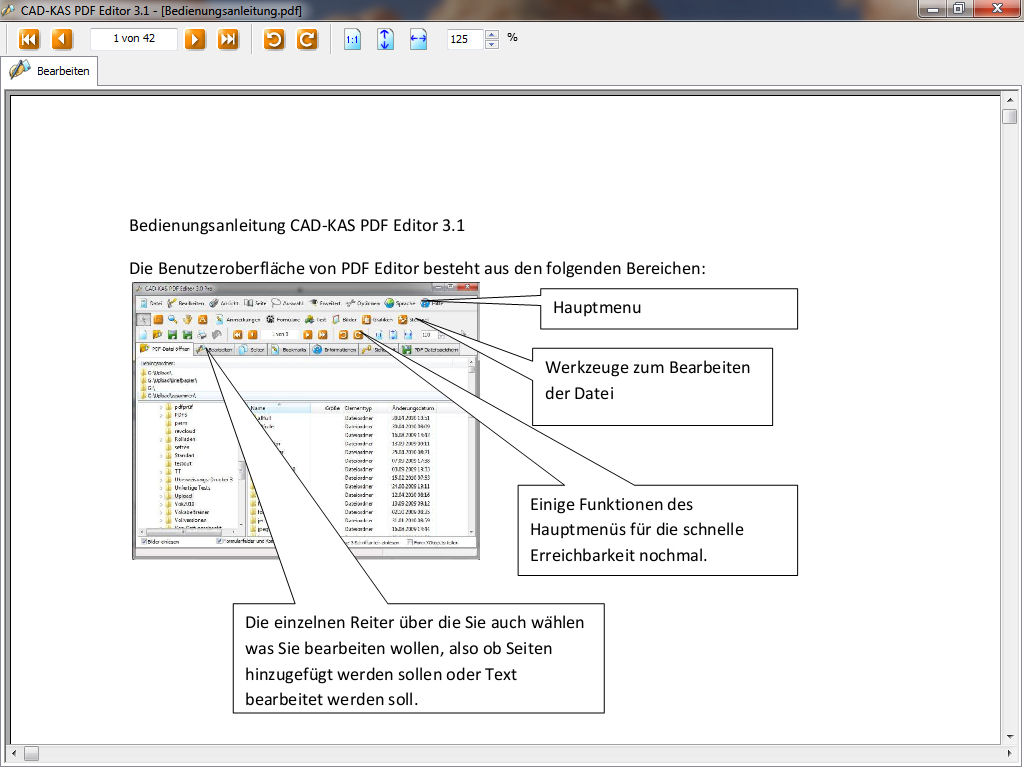Go to the previous page
Screen dimensions: 1024x768
pos(62,39)
